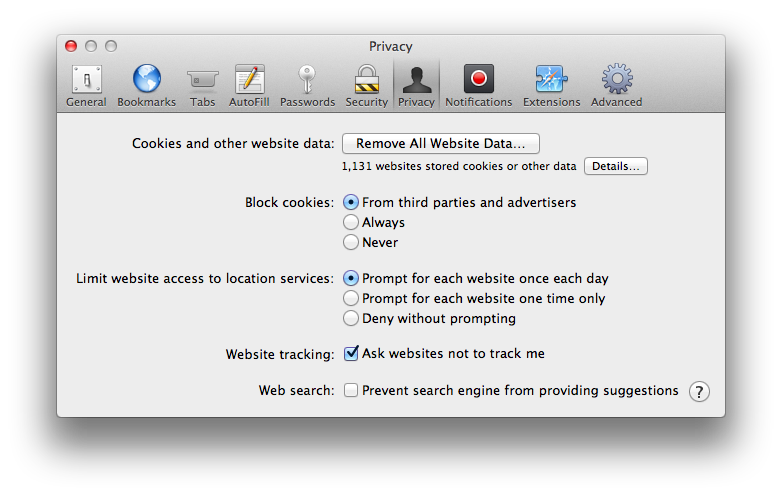Click the '1,131 websites stored cookies' text
The width and height of the screenshot is (782, 496).
[x=459, y=166]
